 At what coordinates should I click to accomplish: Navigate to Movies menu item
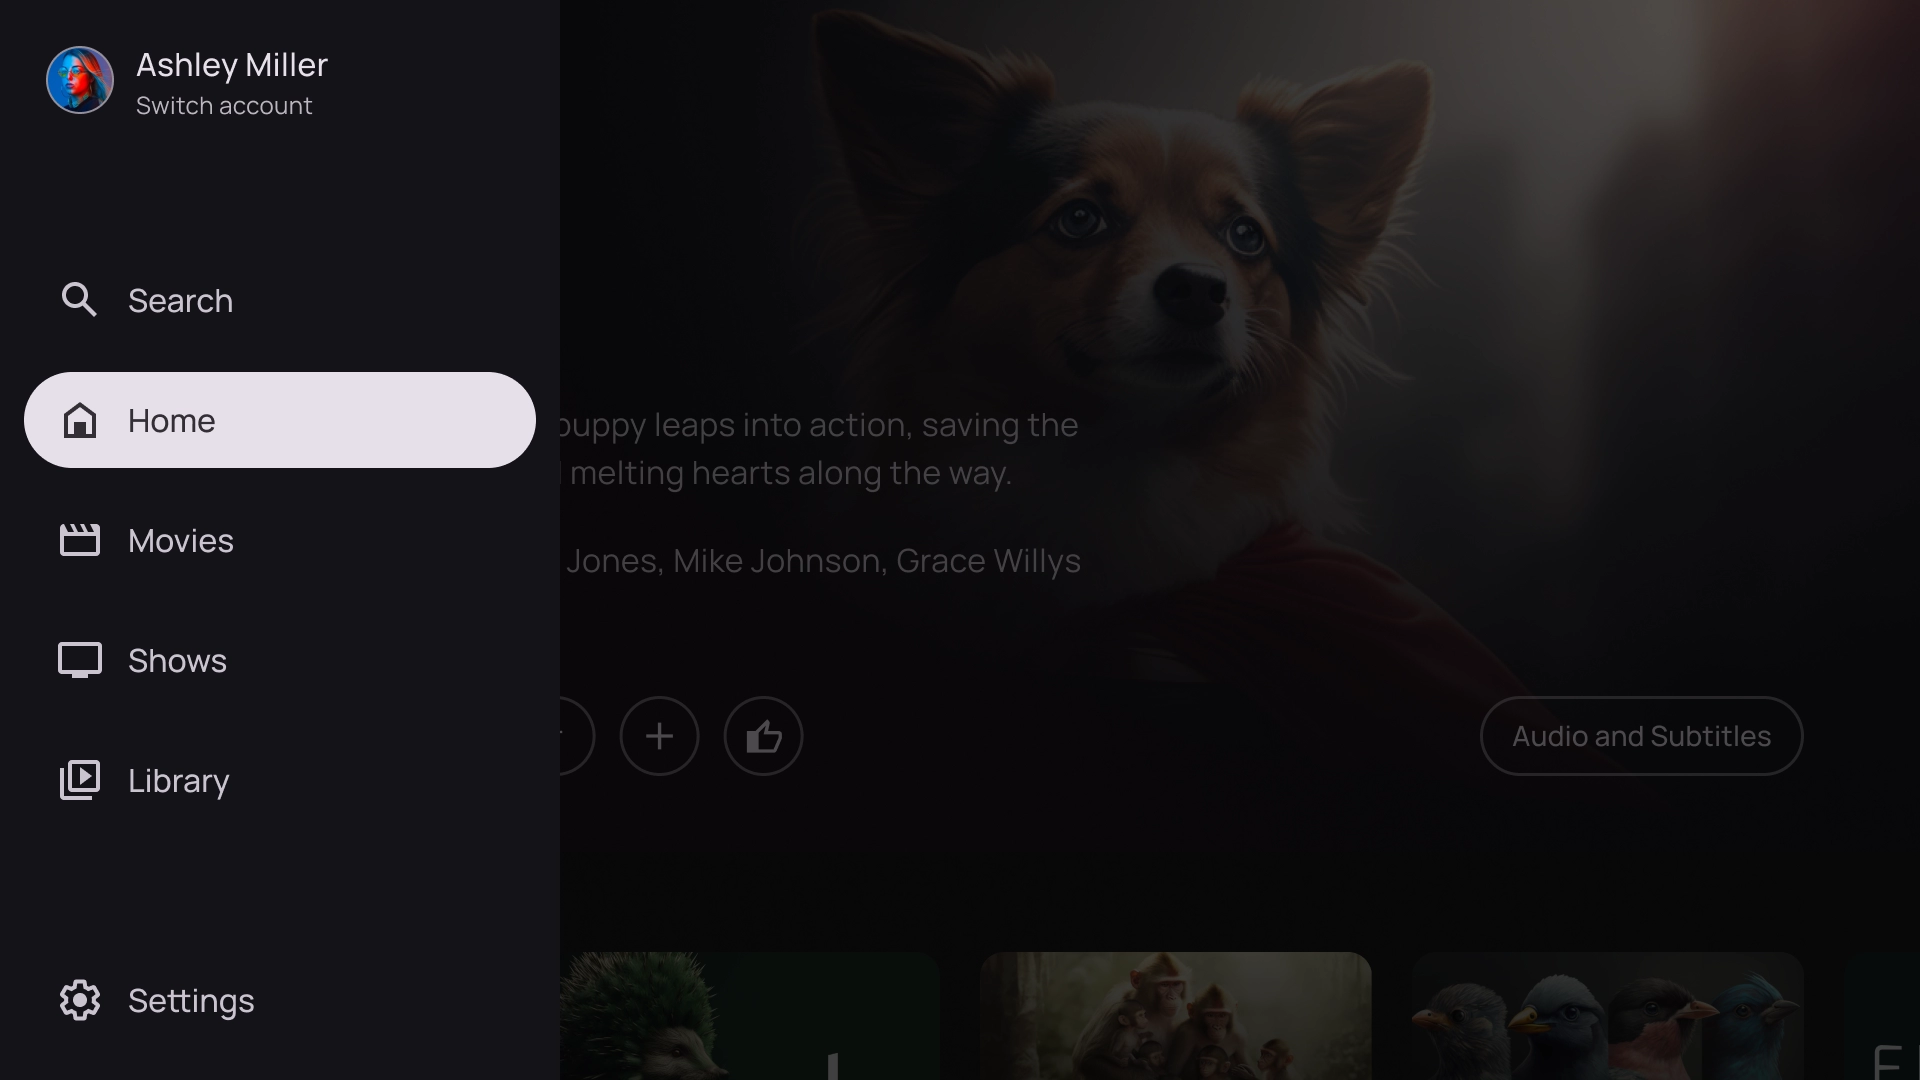tap(280, 539)
